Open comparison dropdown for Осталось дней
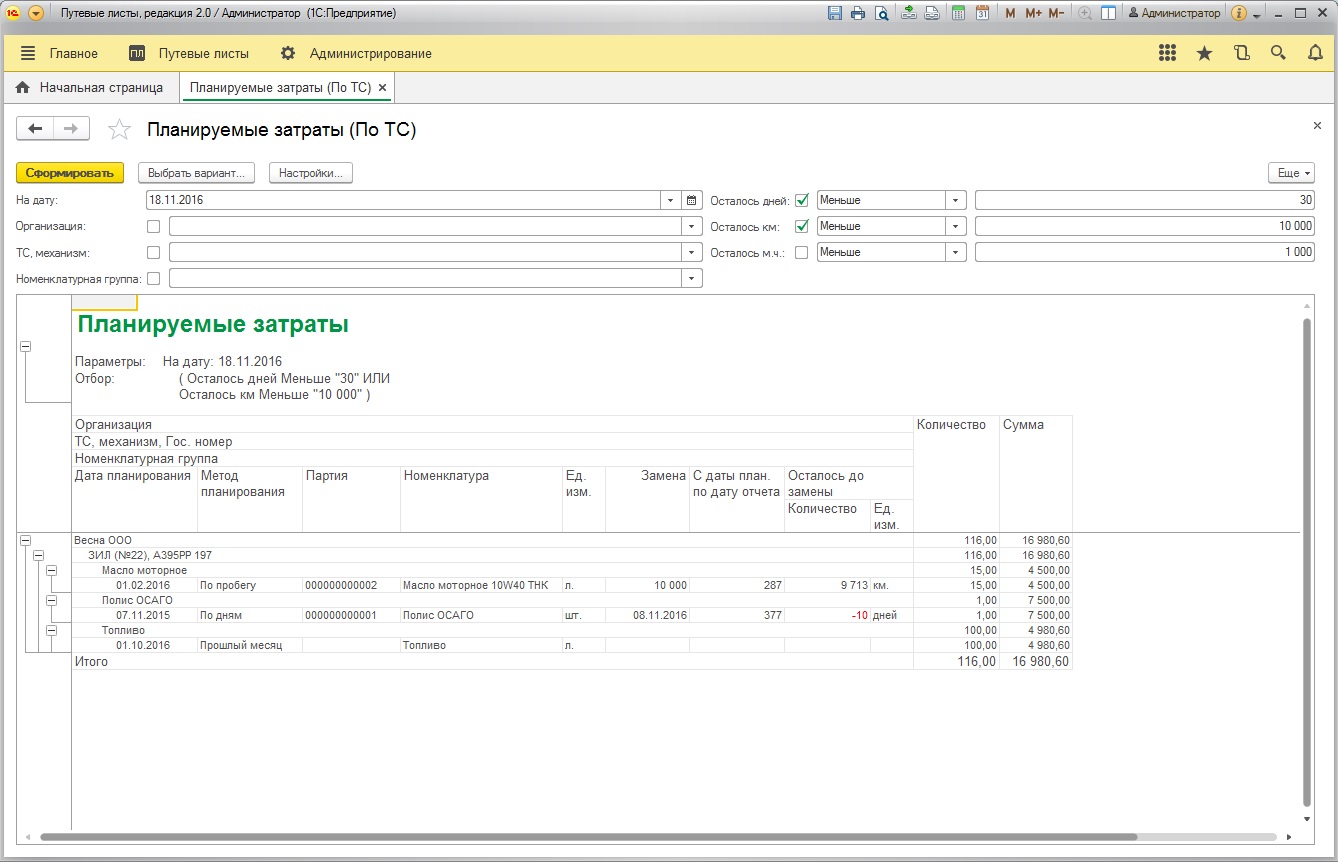This screenshot has height=862, width=1338. pos(957,200)
